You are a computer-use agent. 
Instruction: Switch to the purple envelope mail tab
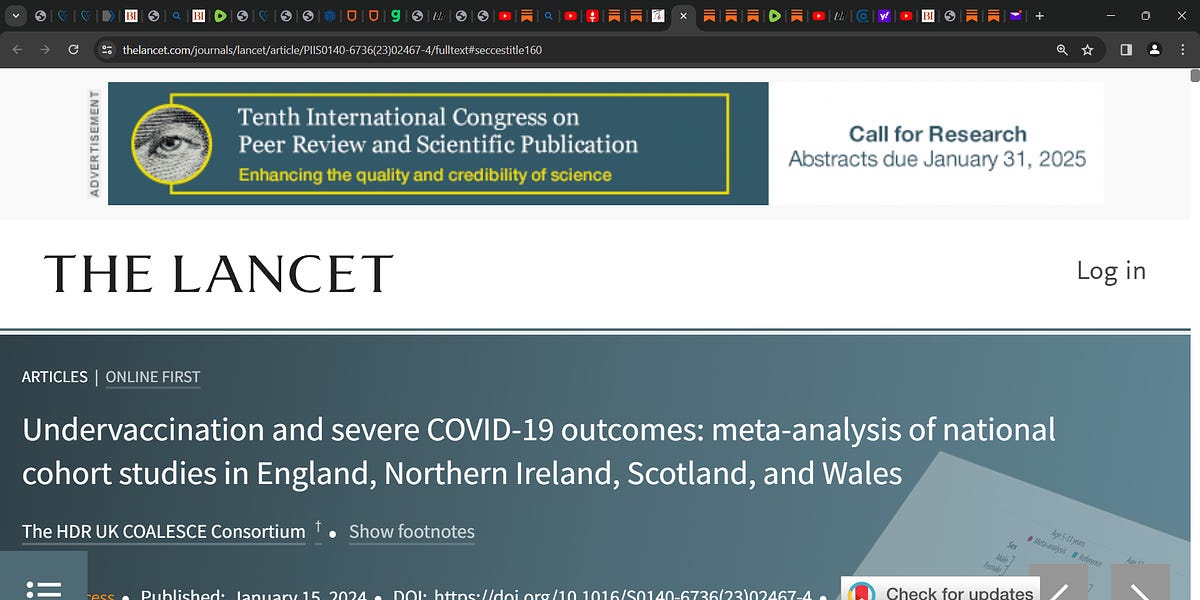pyautogui.click(x=1016, y=16)
